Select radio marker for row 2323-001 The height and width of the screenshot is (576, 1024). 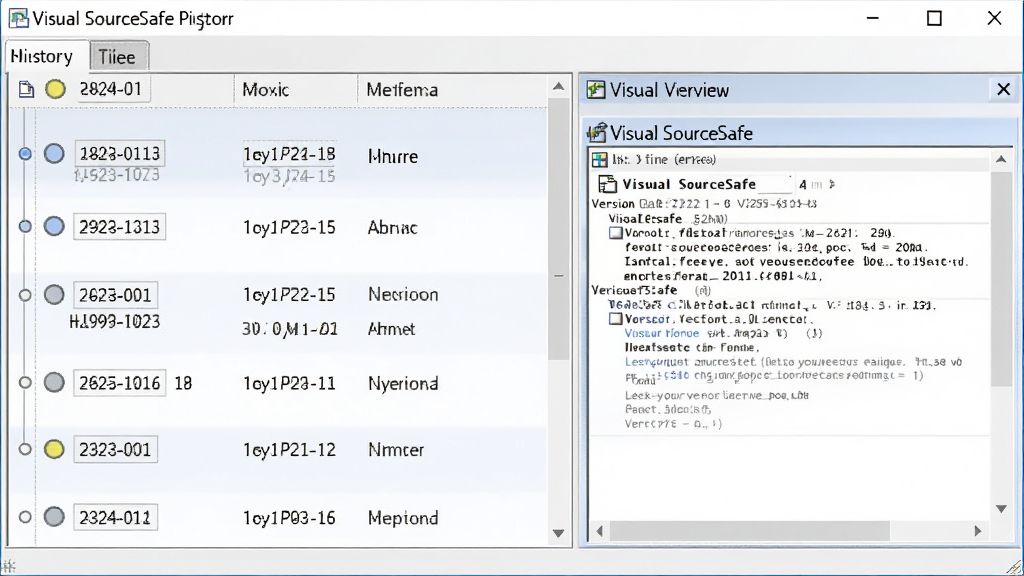(25, 449)
